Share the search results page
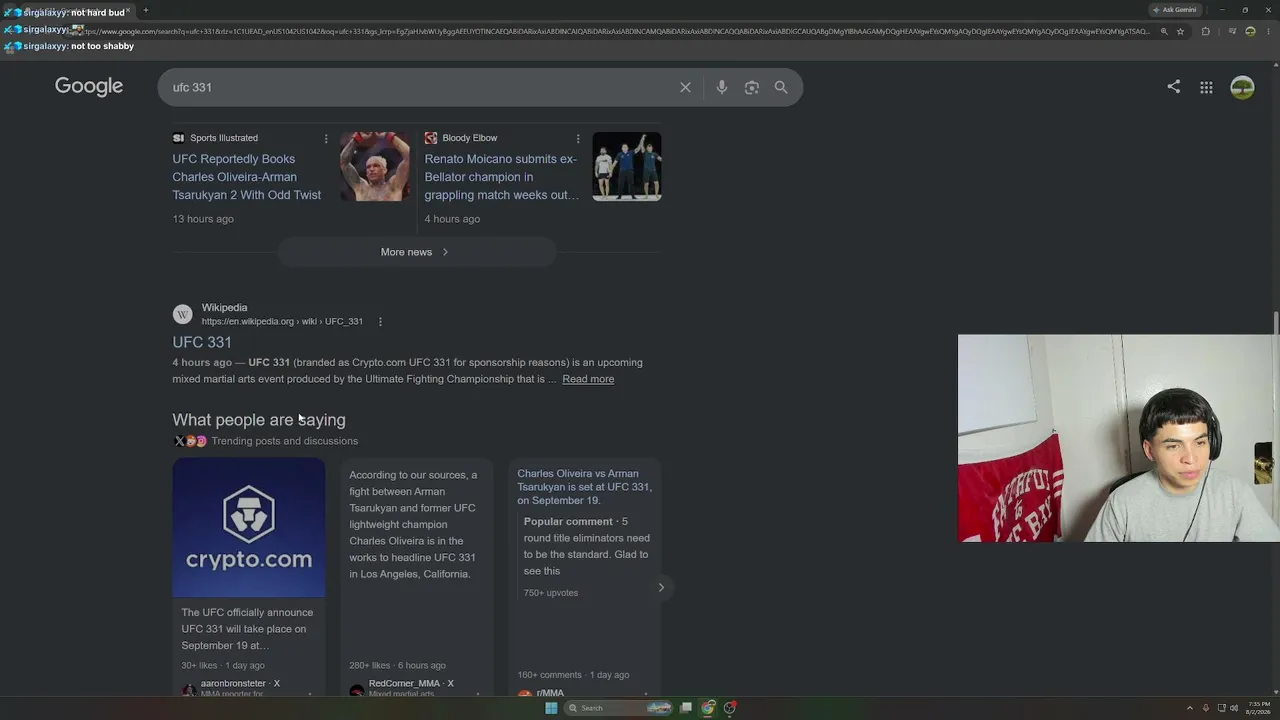This screenshot has width=1280, height=720. [1174, 87]
